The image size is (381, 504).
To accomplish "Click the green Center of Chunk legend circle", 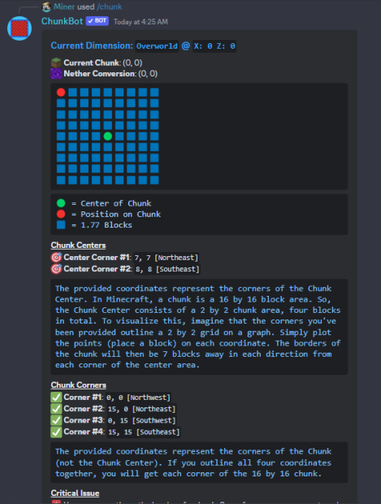I will coord(61,203).
